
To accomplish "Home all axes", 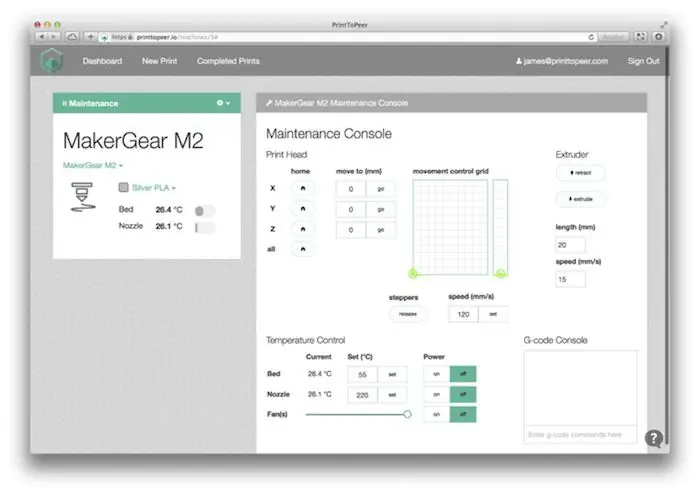I will (303, 249).
